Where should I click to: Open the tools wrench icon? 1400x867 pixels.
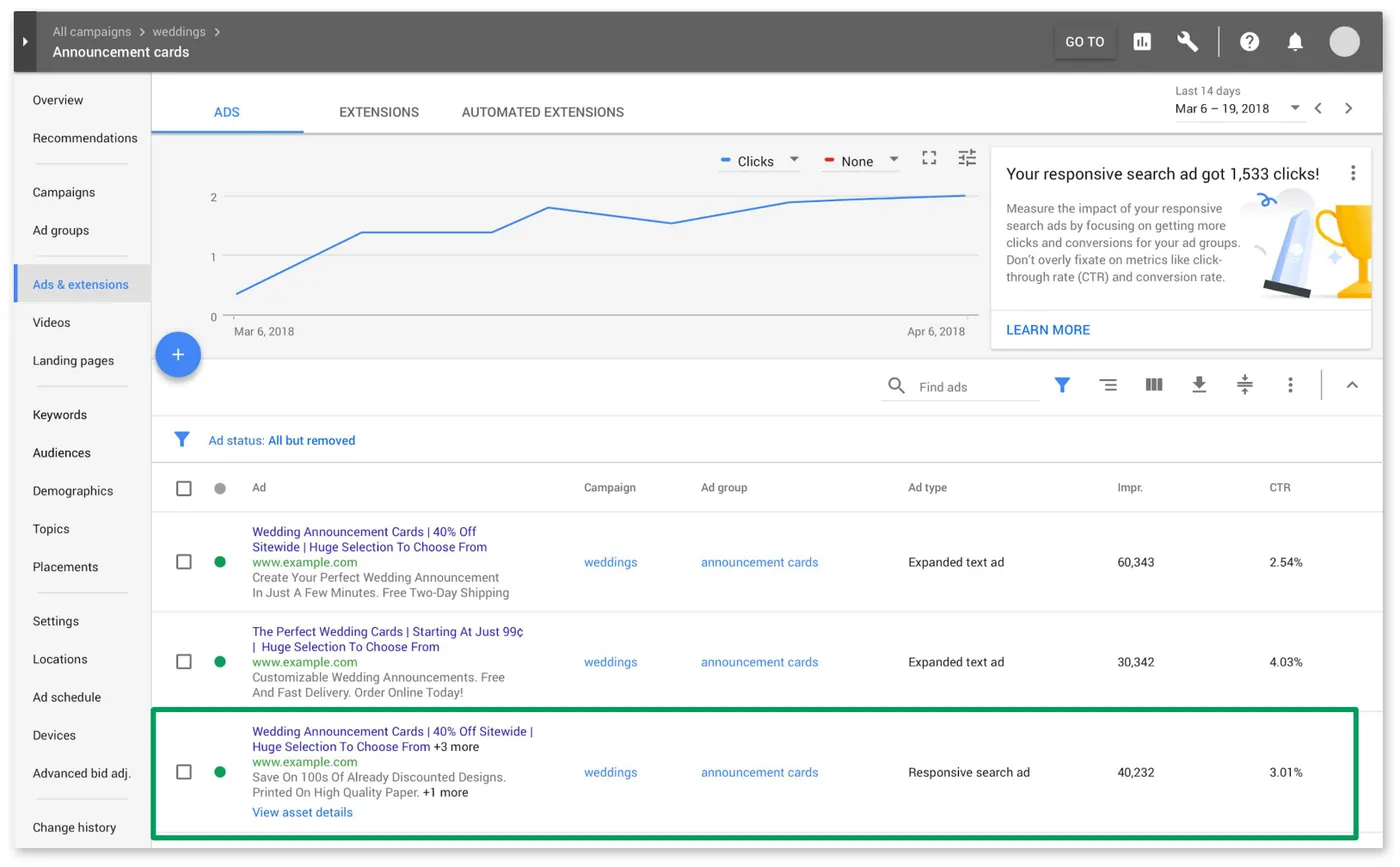1188,42
